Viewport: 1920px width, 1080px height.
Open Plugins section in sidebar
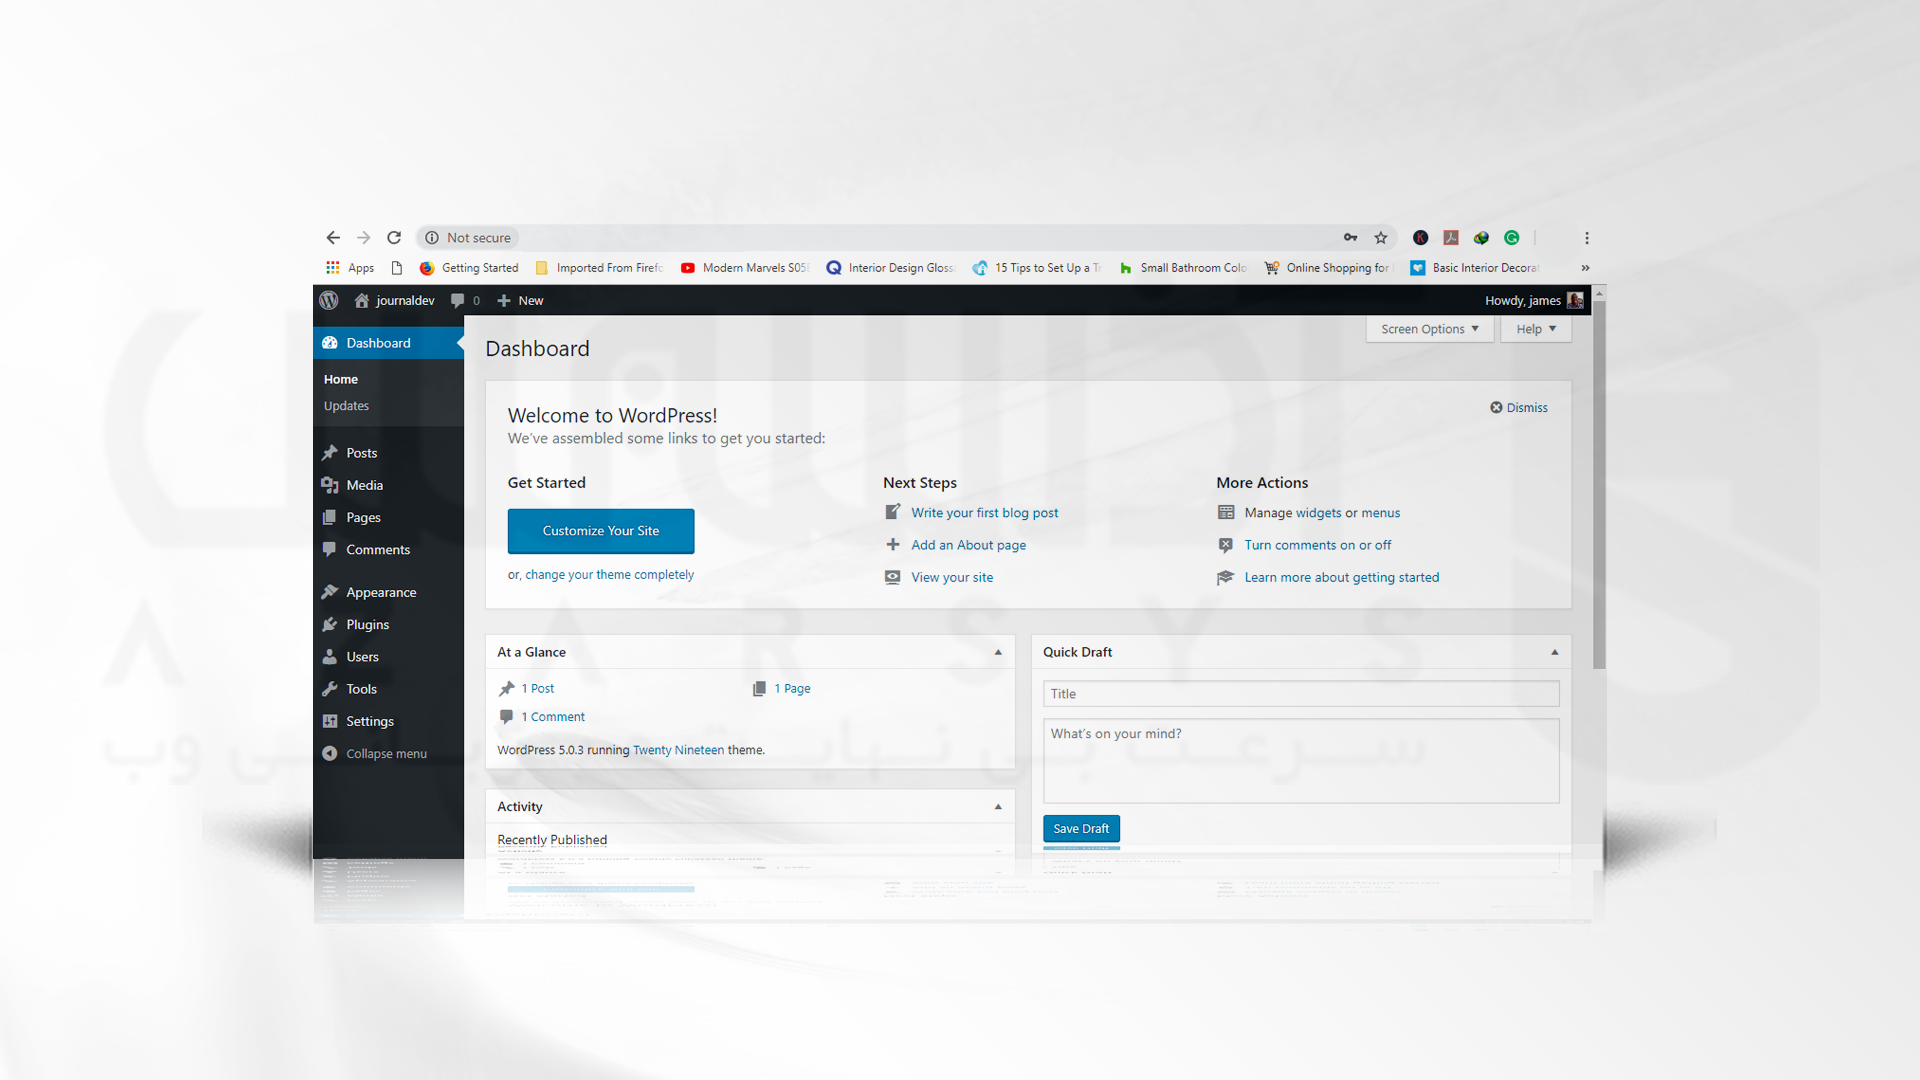(367, 624)
